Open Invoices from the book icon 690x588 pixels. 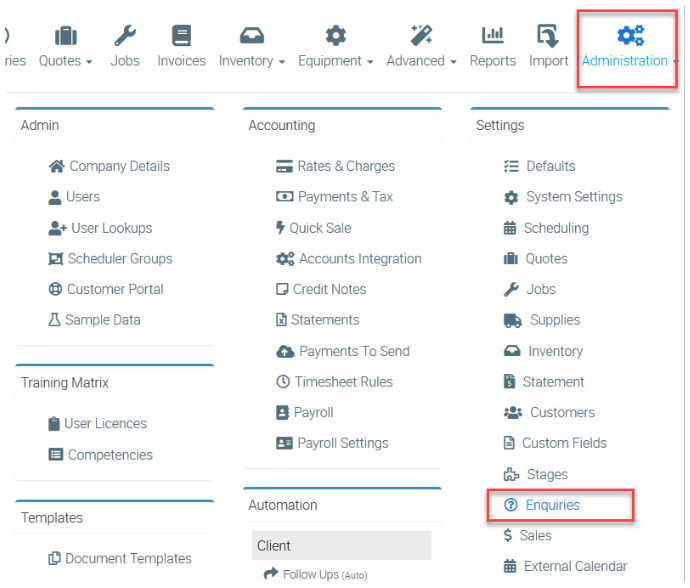pos(181,37)
